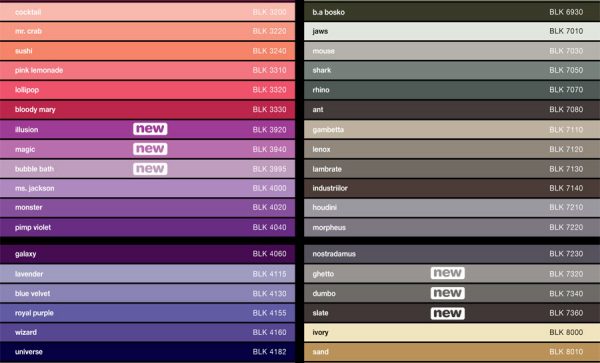
Task: Click the new badge on magic row
Action: point(150,149)
